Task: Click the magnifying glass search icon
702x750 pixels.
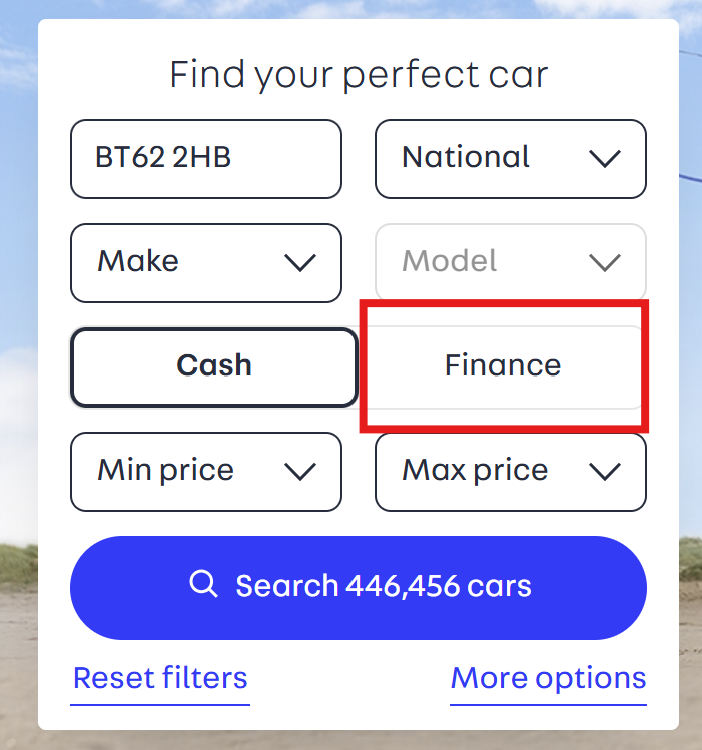Action: click(203, 585)
